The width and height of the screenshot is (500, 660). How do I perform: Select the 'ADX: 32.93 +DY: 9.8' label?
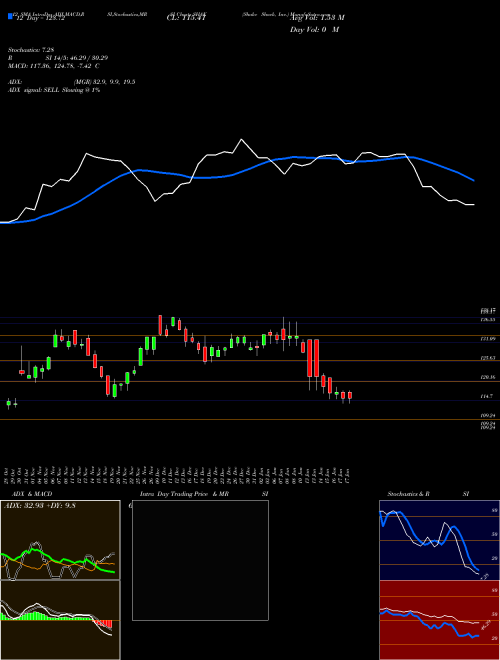pos(40,506)
